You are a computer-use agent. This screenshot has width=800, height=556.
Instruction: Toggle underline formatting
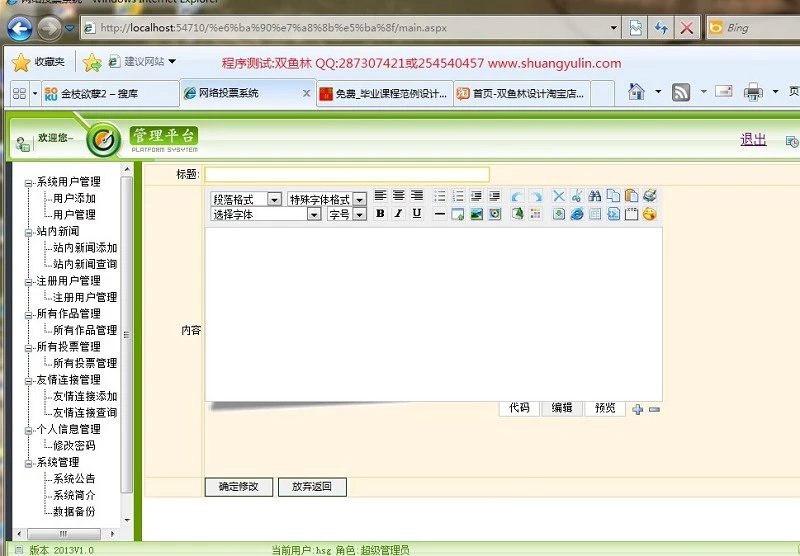pos(417,214)
